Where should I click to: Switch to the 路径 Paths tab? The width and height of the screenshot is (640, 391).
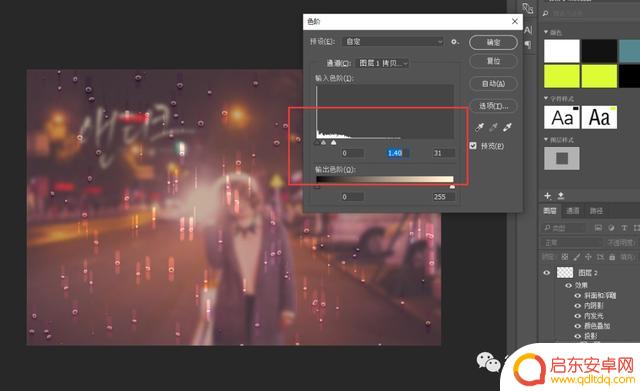[596, 211]
